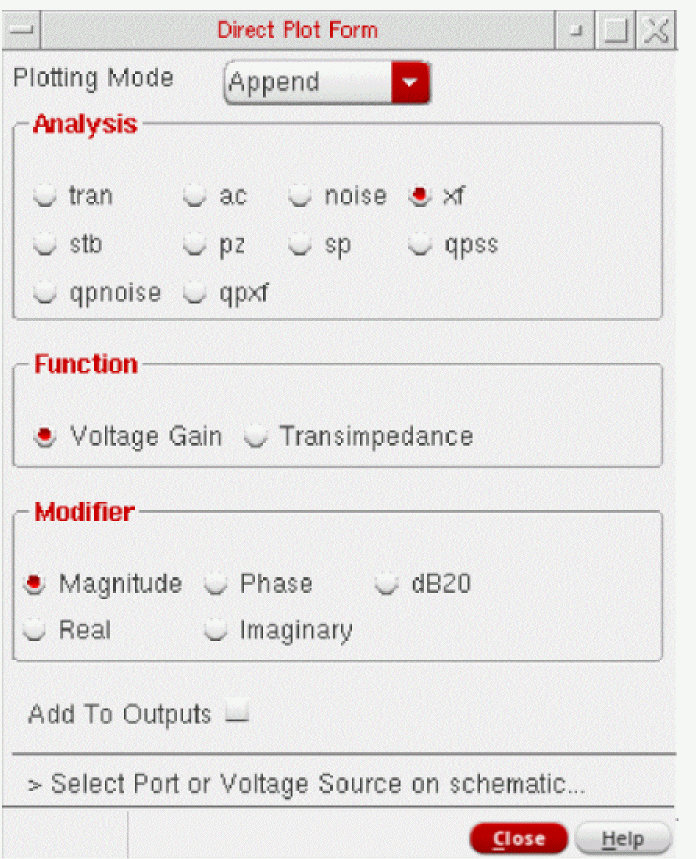Click the Close button
This screenshot has height=859, width=696.
point(518,838)
